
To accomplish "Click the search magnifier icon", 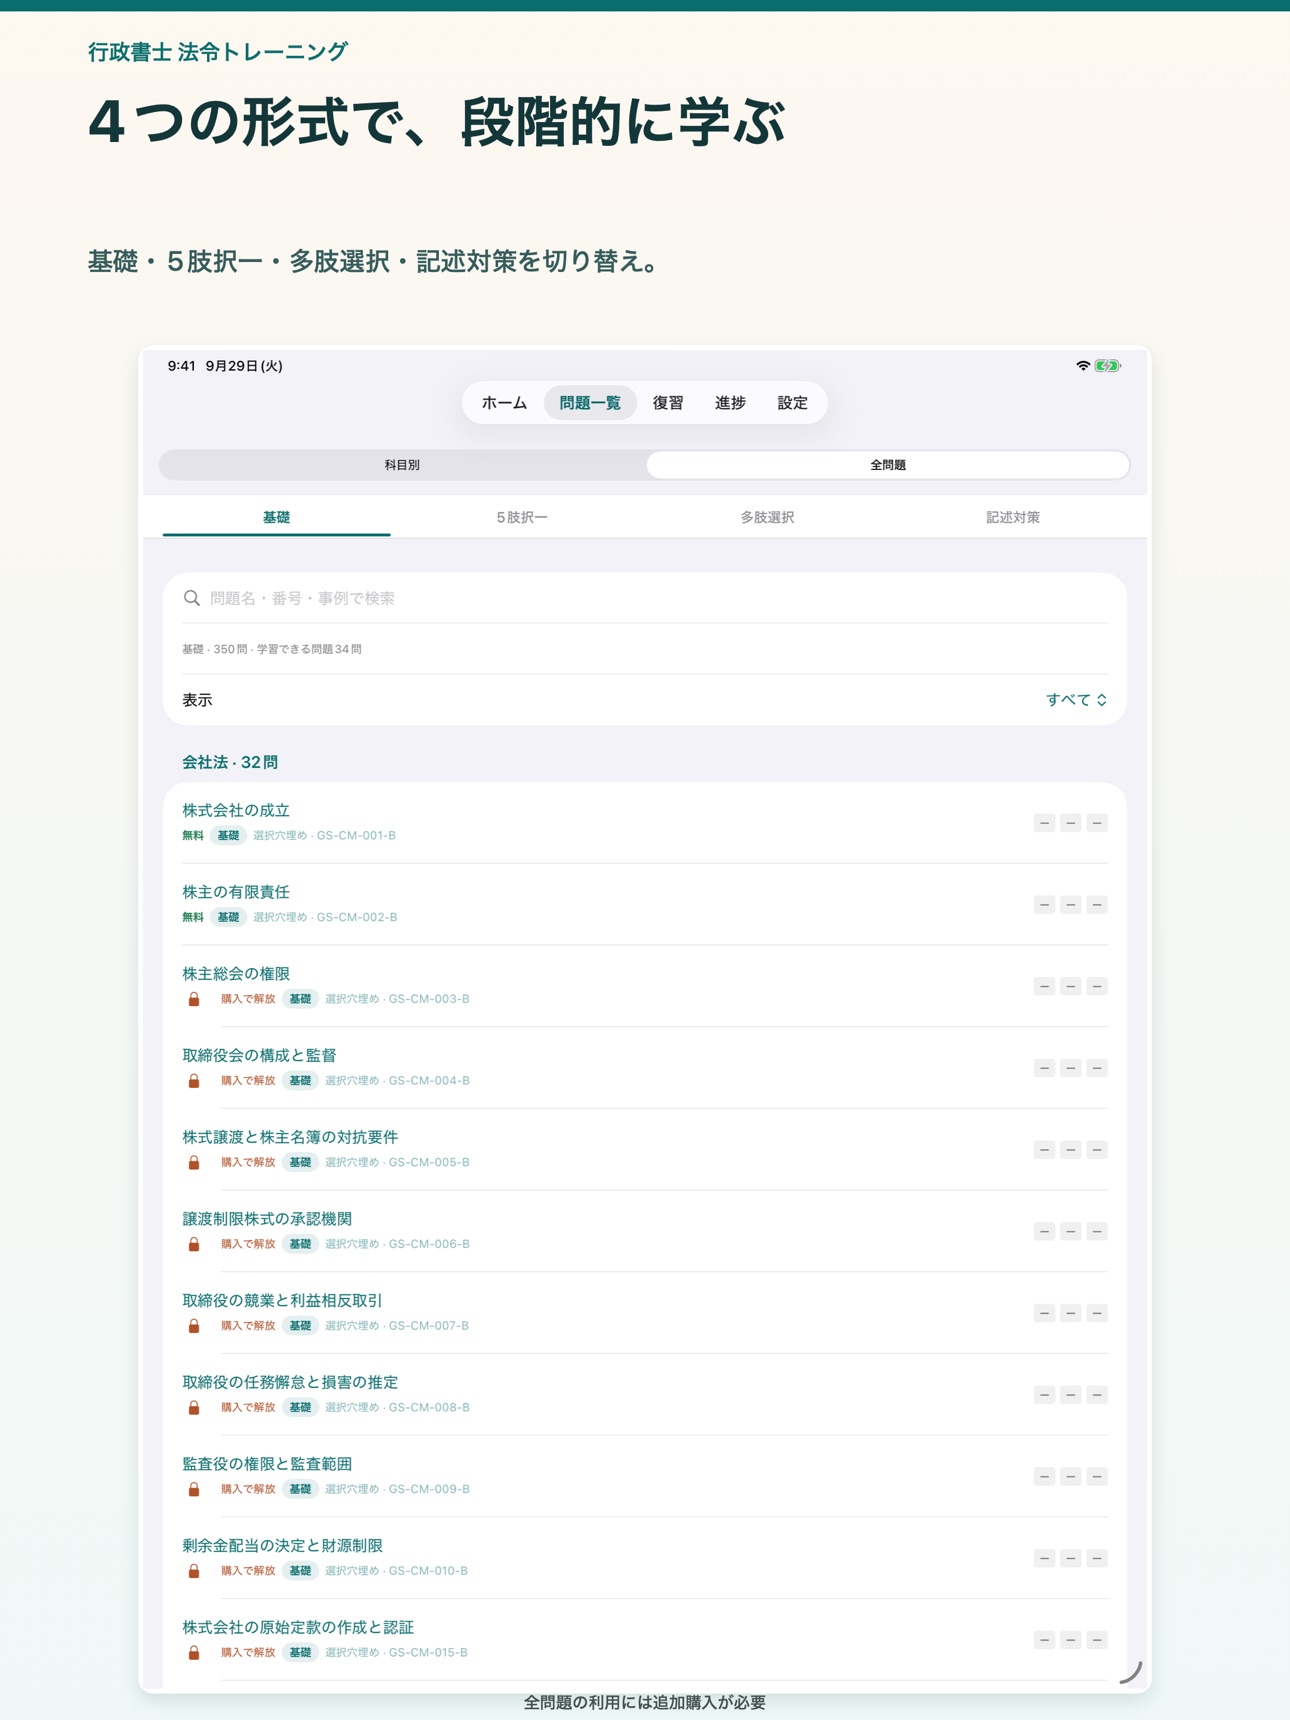I will (191, 598).
